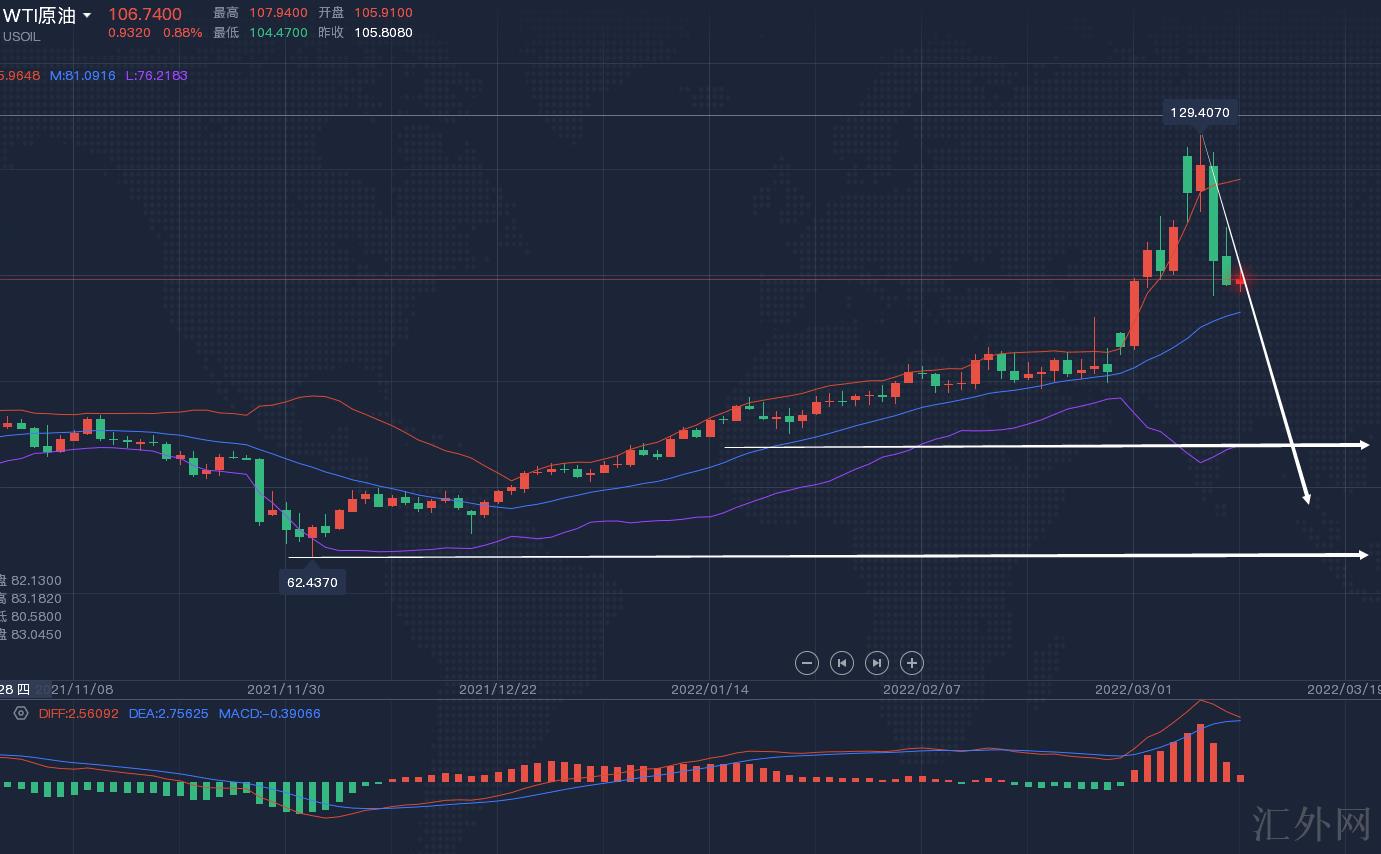Zoom in chart with the plus button
Screen dimensions: 1381x854
coord(911,663)
